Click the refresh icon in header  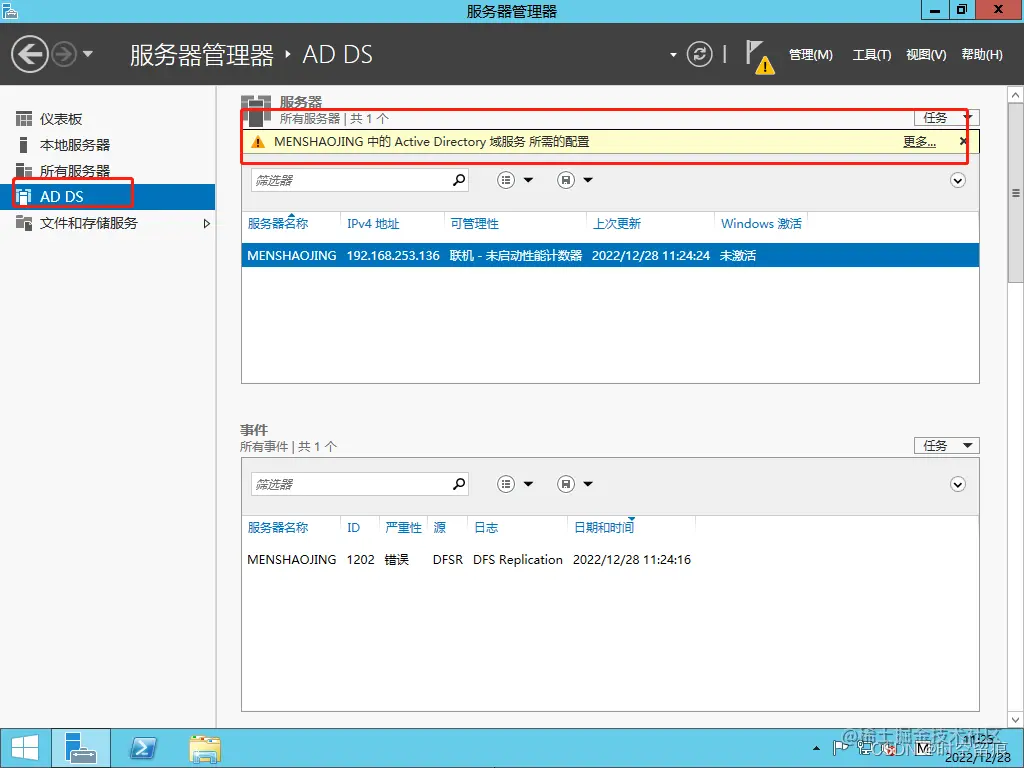pyautogui.click(x=699, y=54)
